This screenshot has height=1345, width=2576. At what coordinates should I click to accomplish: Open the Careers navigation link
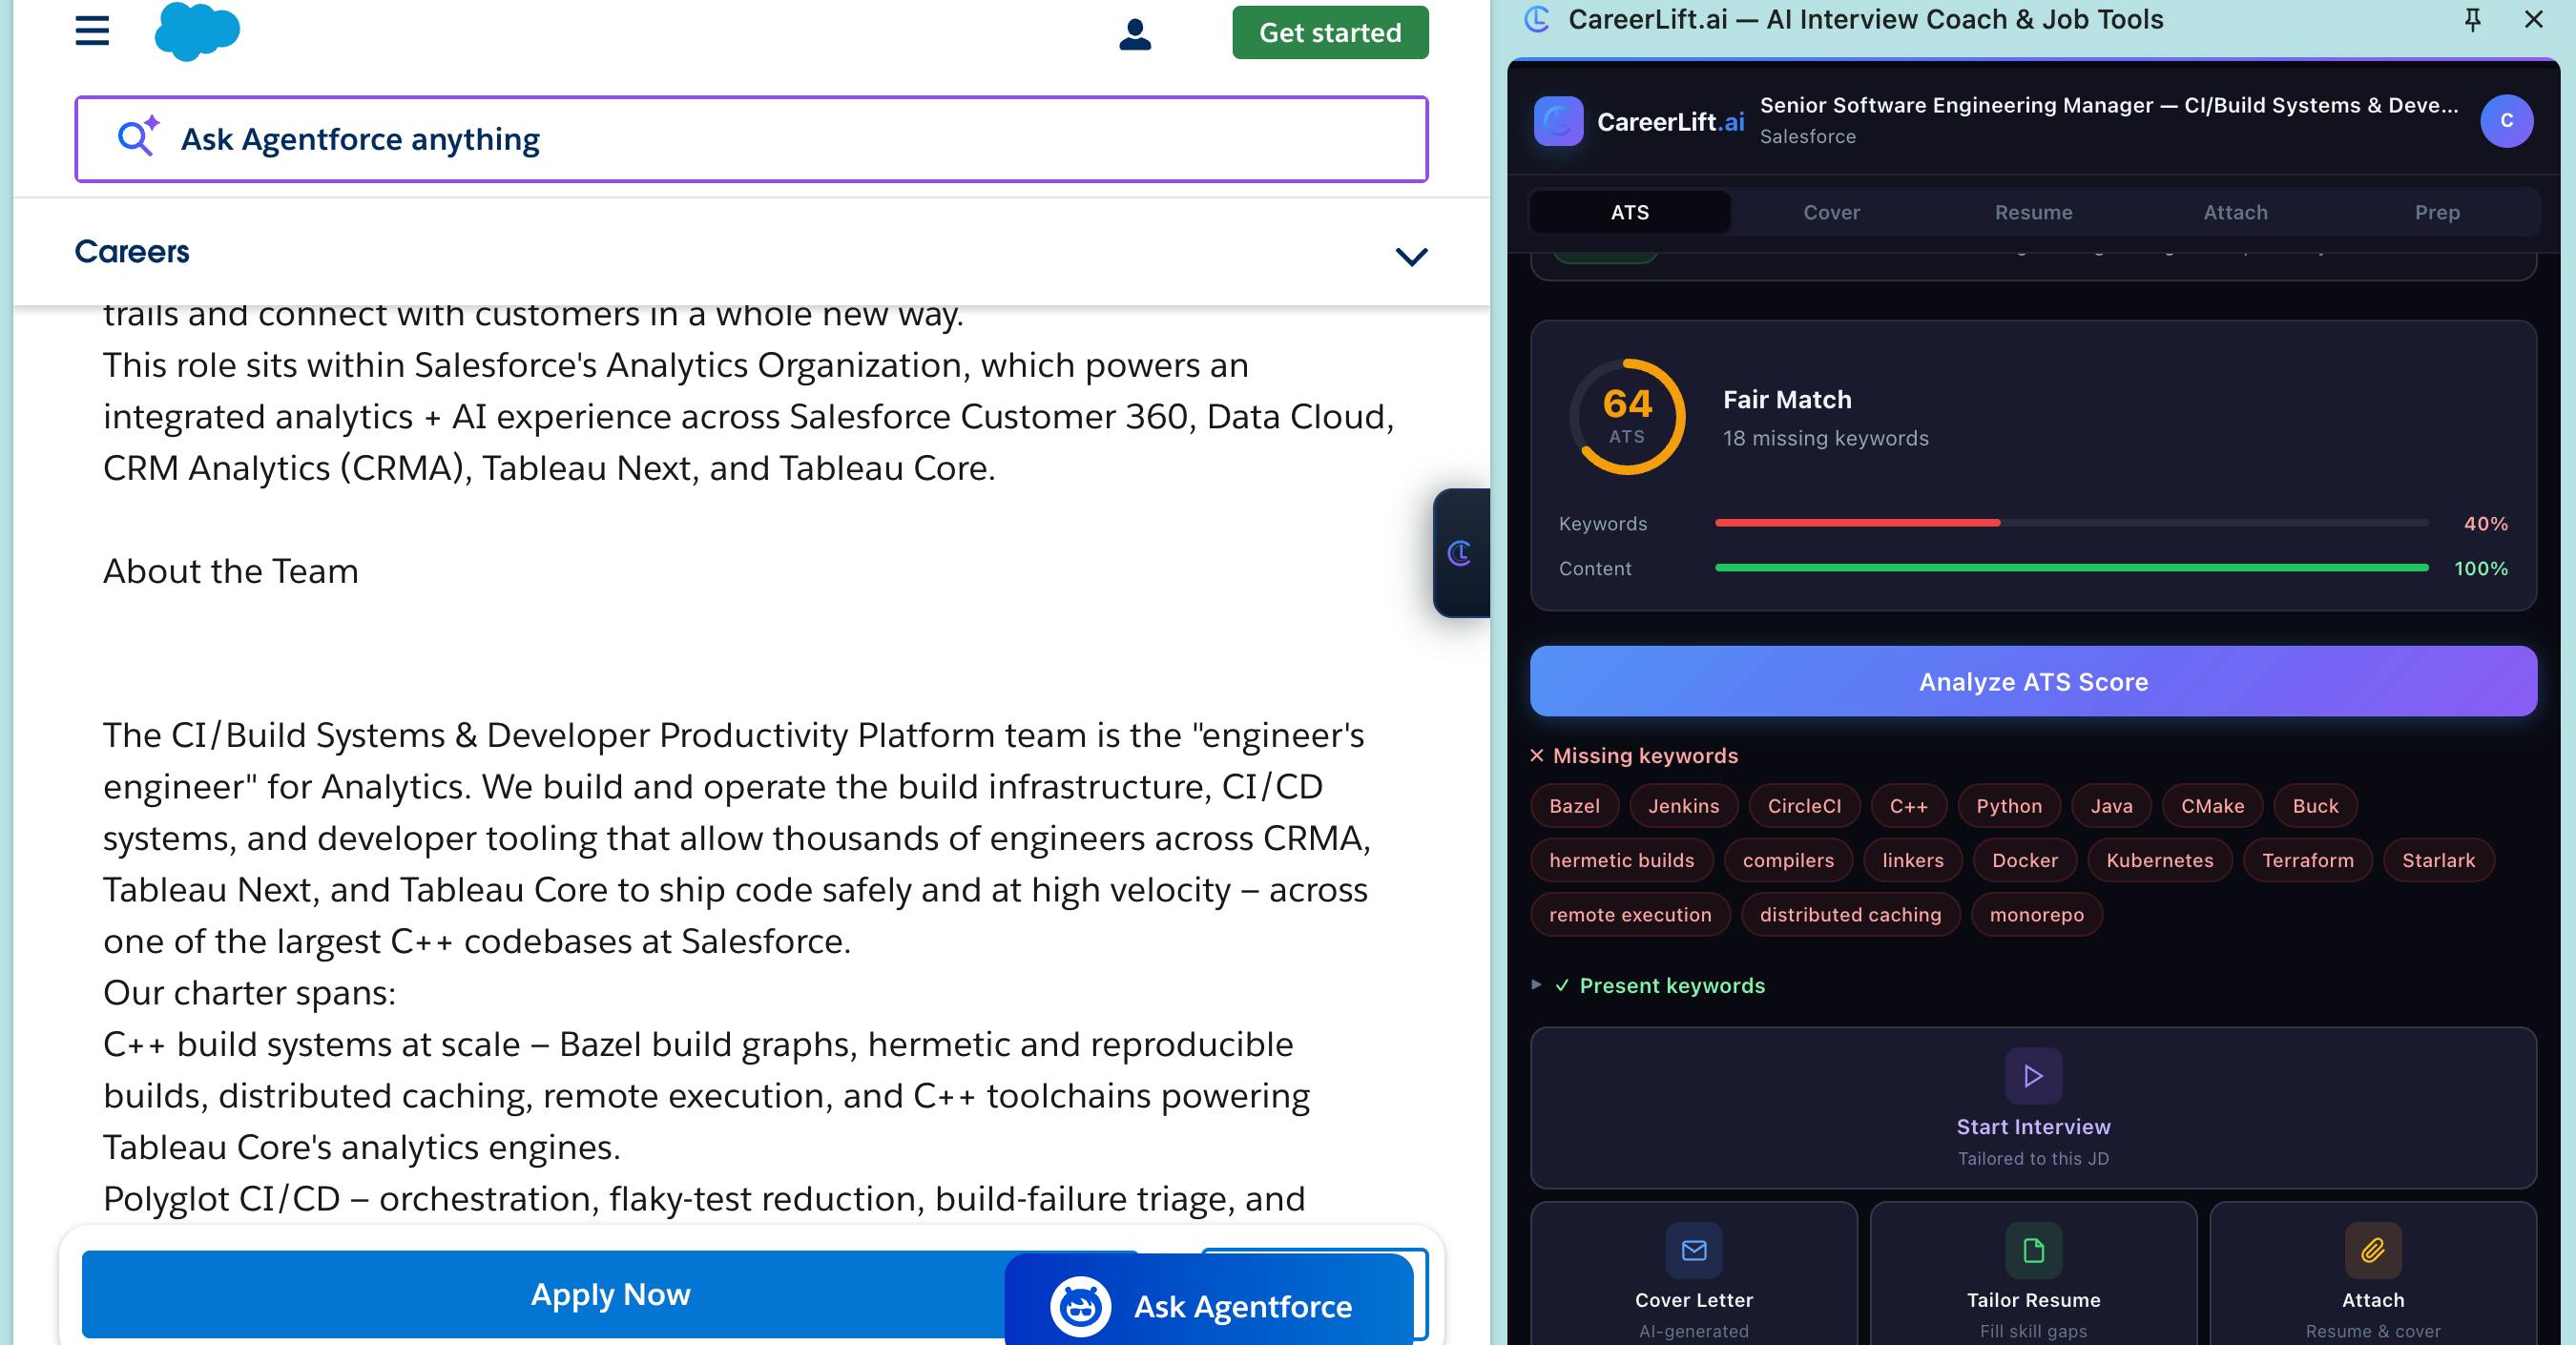(x=132, y=251)
